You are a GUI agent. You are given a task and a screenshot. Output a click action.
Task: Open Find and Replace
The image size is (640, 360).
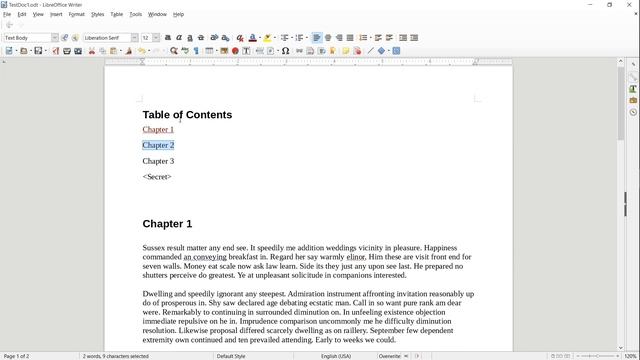(x=174, y=51)
